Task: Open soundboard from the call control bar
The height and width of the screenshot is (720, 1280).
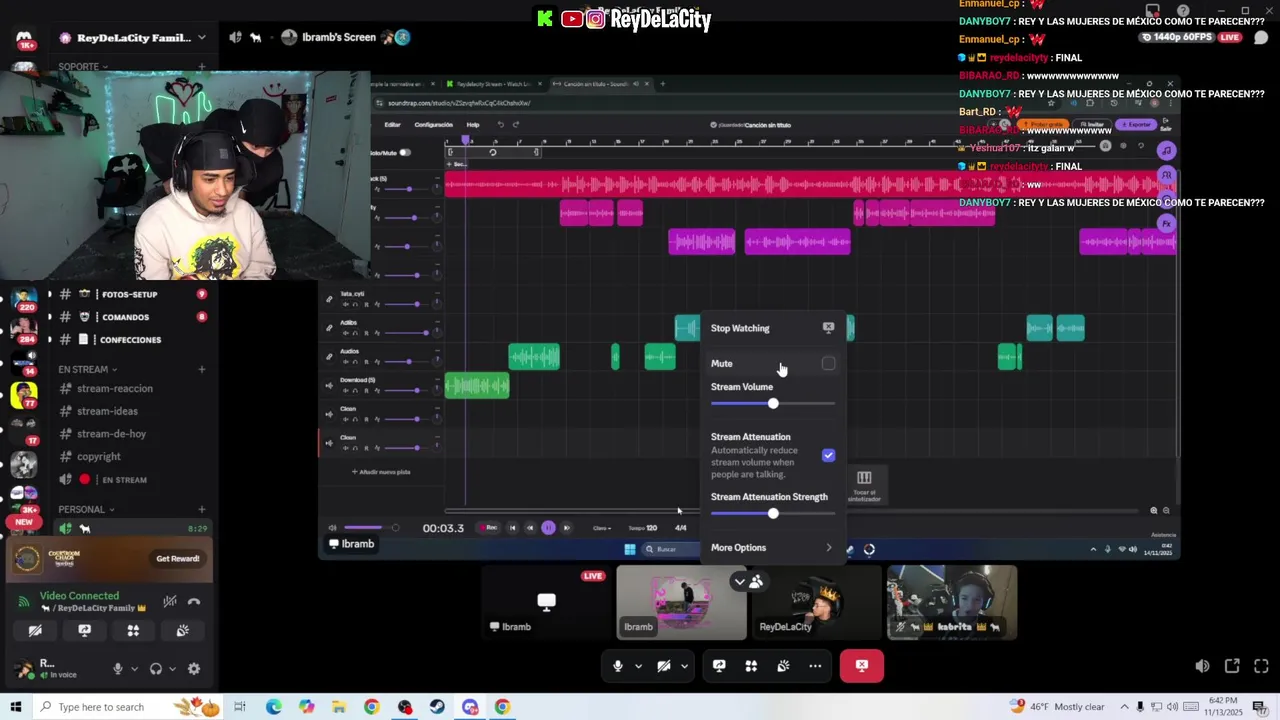Action: pos(783,666)
